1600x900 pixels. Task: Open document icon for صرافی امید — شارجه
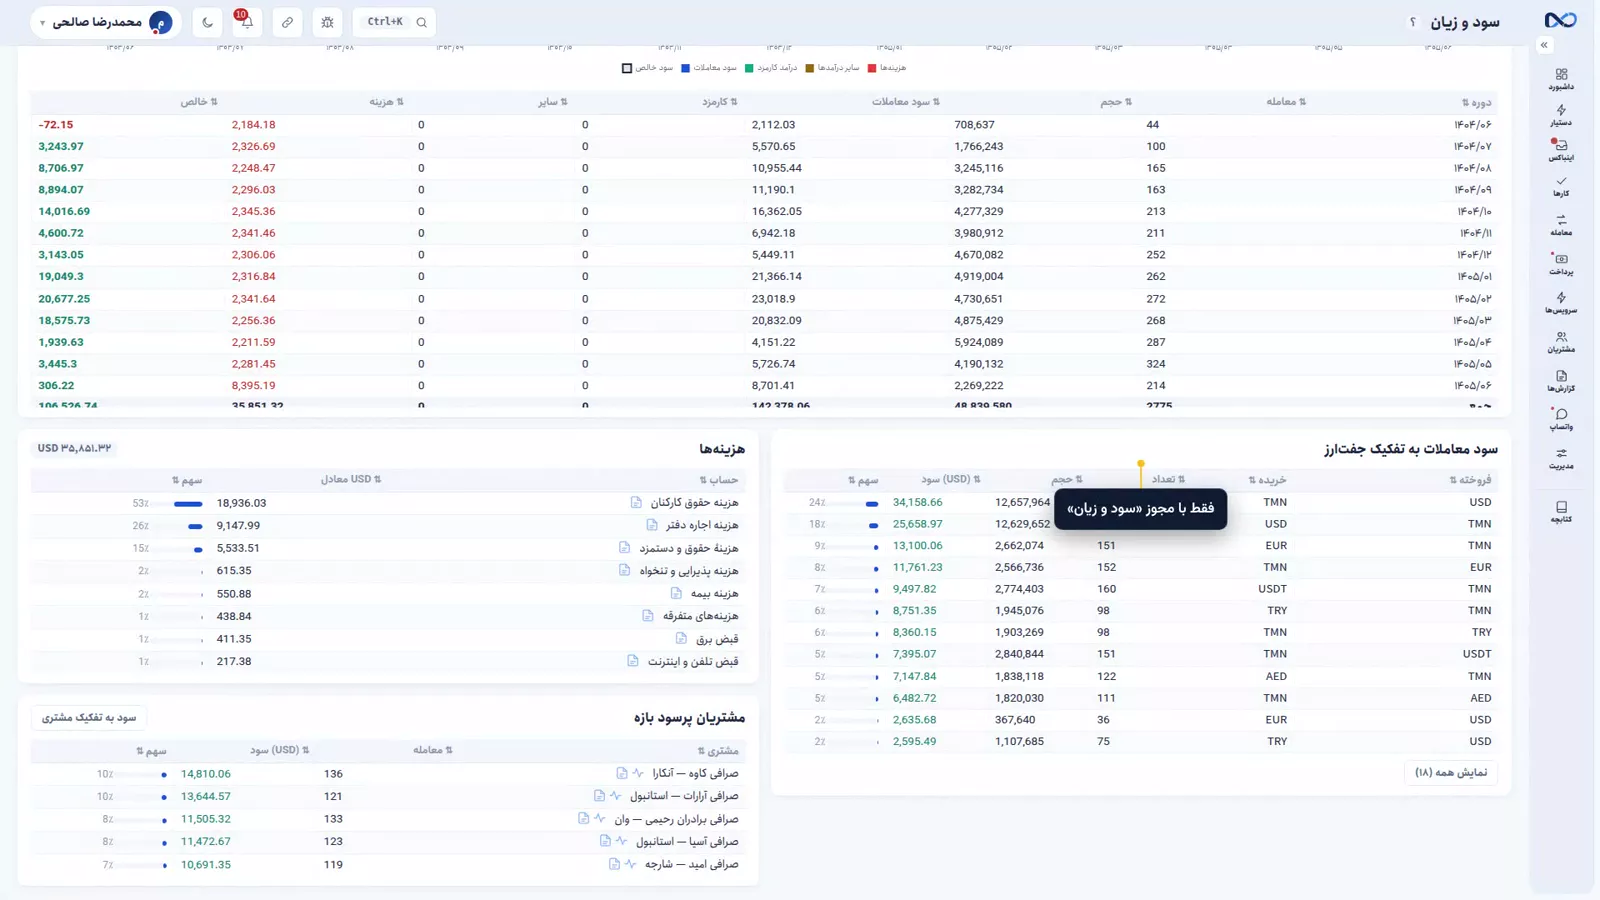(x=614, y=864)
